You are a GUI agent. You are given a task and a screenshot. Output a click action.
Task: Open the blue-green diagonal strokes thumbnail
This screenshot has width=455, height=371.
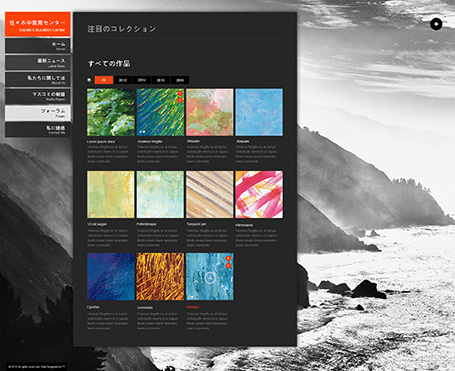160,112
